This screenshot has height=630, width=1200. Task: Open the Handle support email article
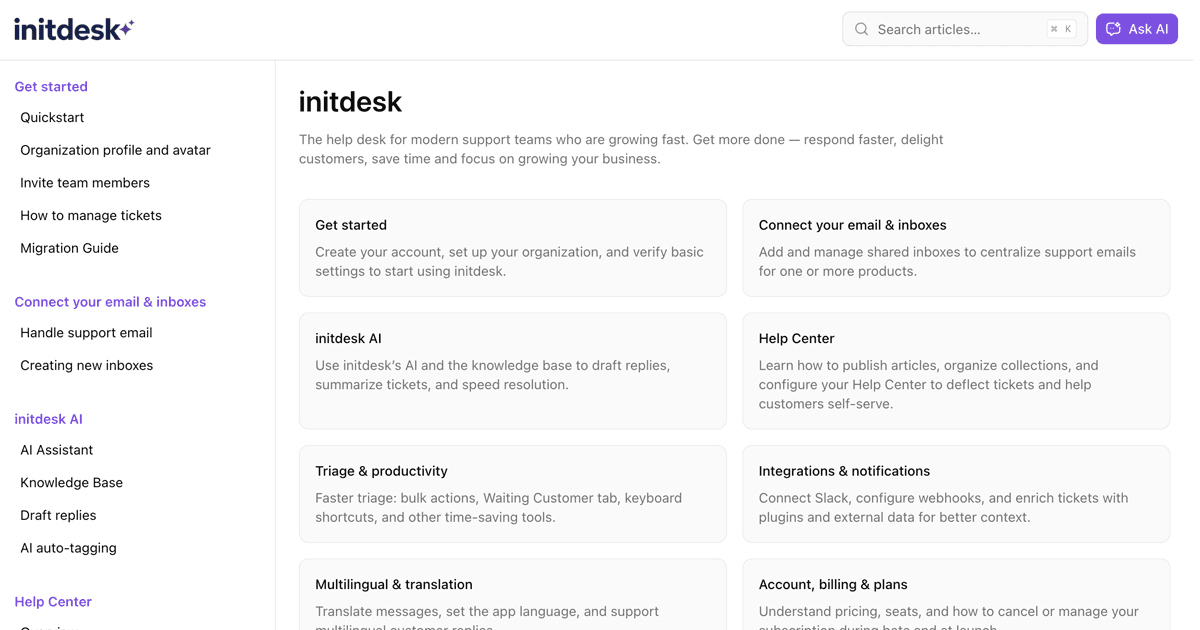[86, 332]
